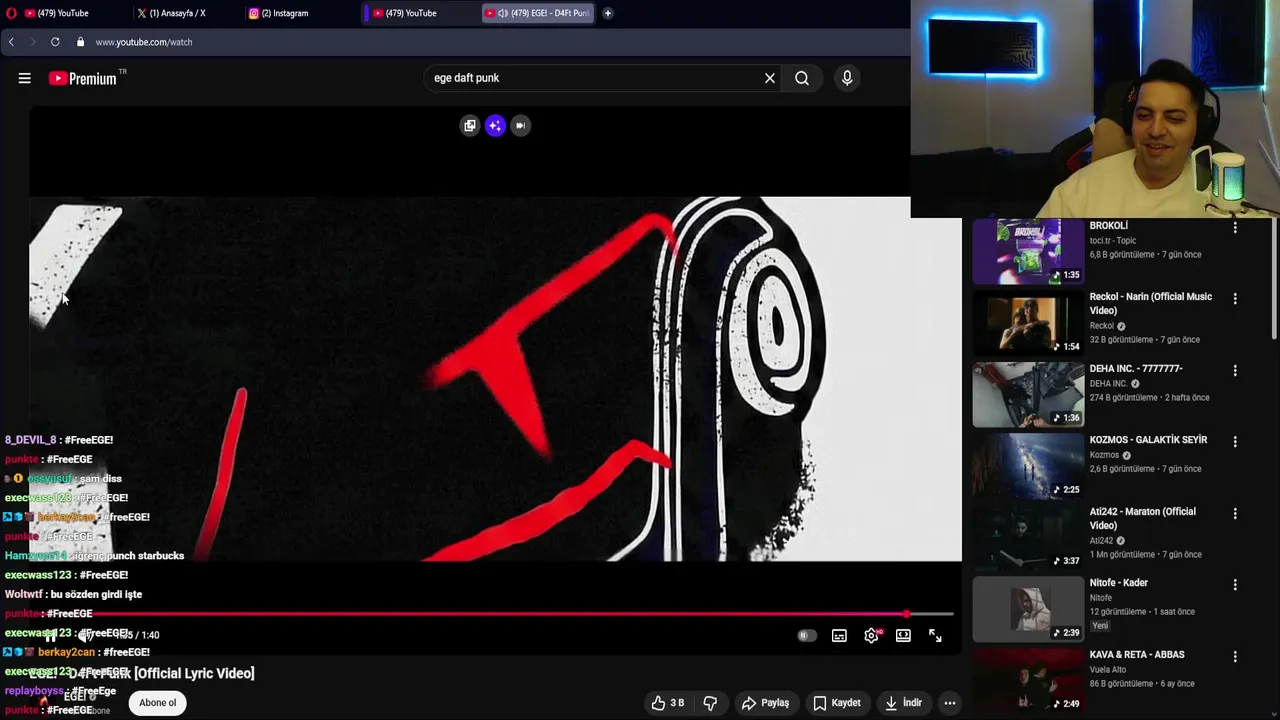Click 'Vuela Alto' channel name
The image size is (1280, 720).
[x=1108, y=670]
